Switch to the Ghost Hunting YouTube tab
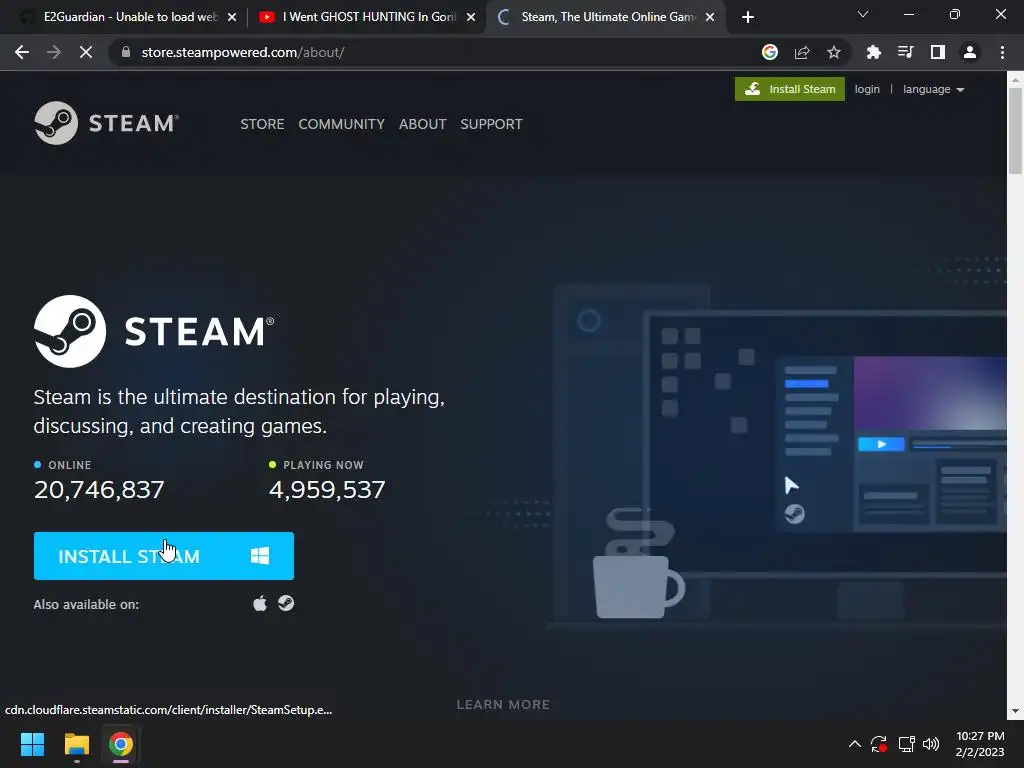Screen dimensions: 1024x768 click(x=366, y=17)
